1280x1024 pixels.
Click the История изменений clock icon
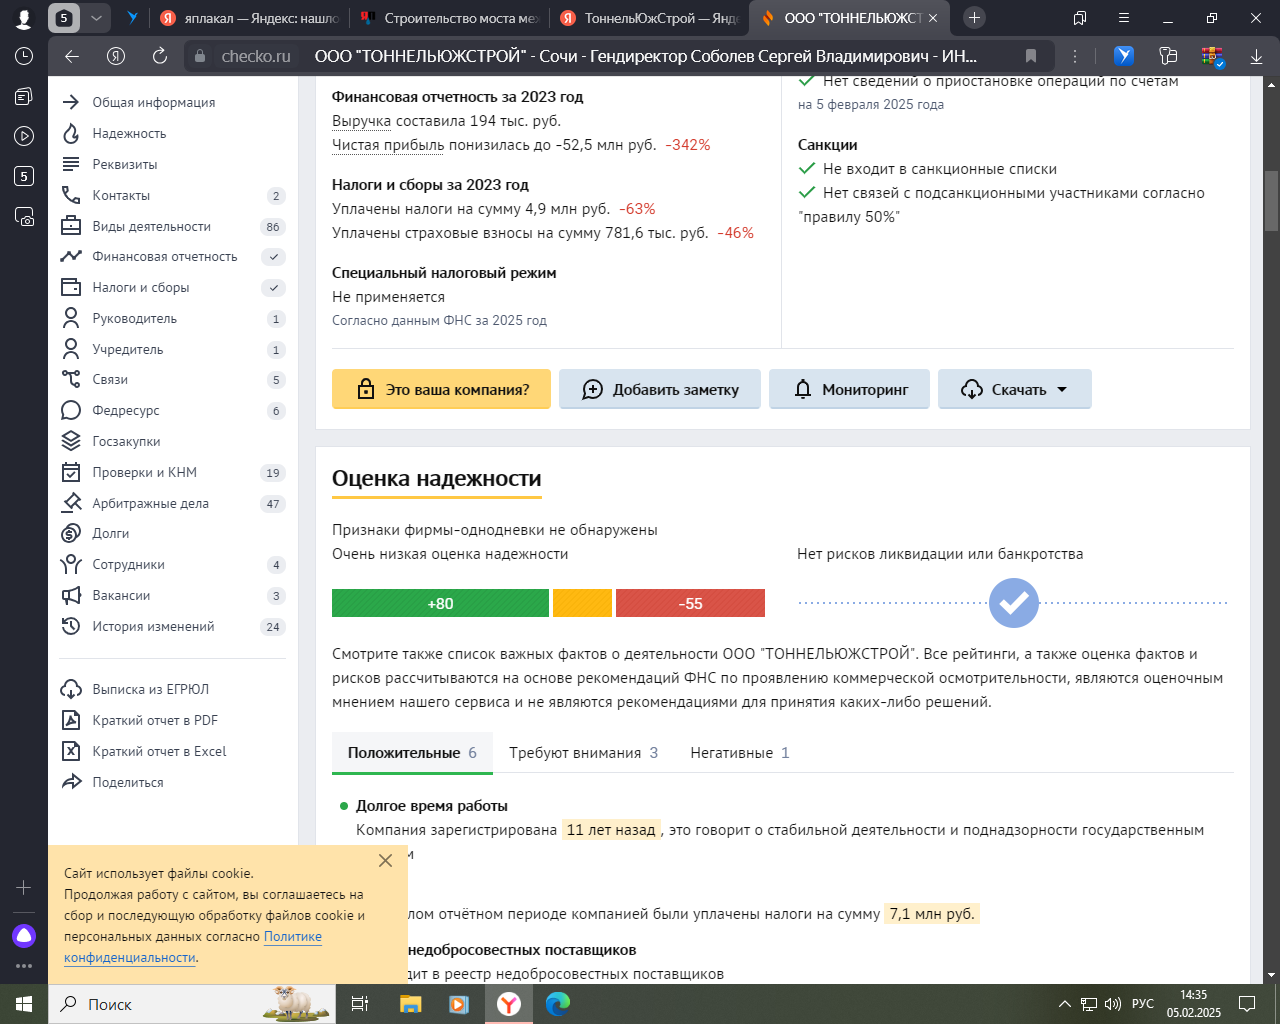point(71,626)
